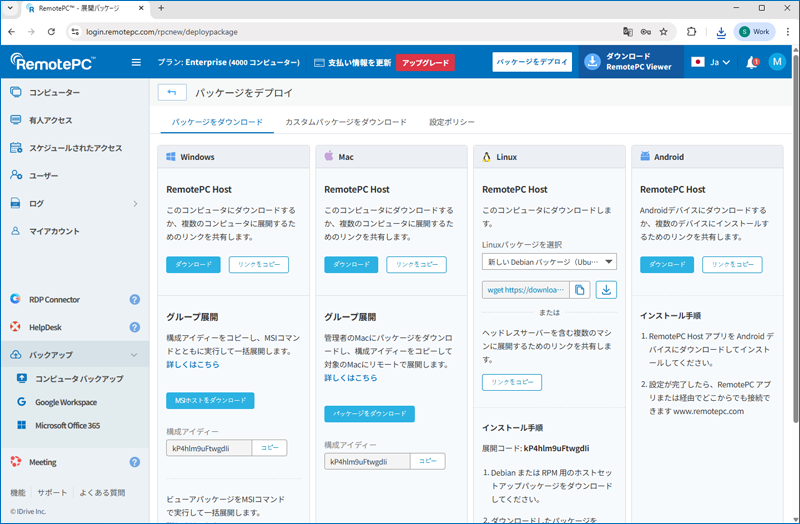Copy link for Mac host

coord(416,264)
